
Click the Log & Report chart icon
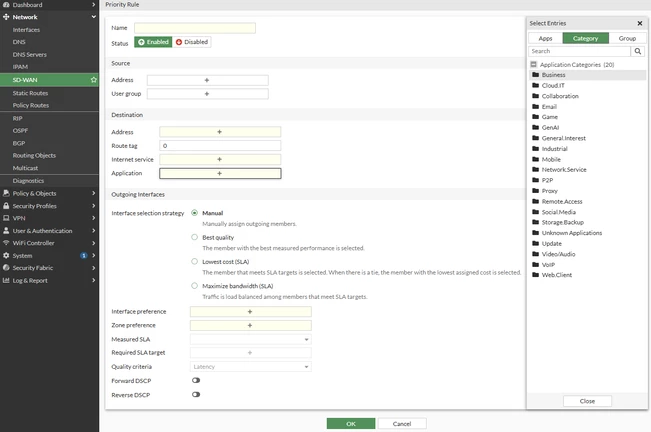click(x=6, y=280)
